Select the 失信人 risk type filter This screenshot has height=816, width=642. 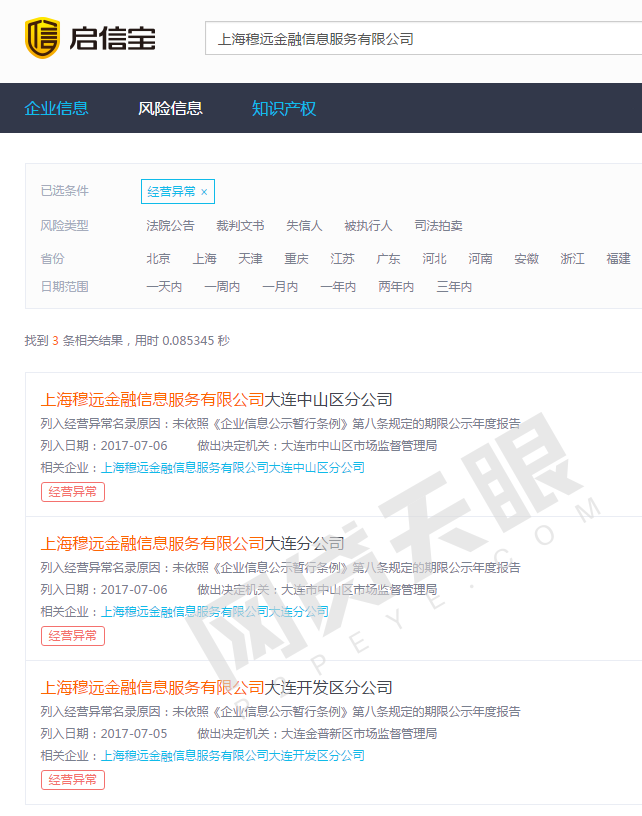point(304,226)
